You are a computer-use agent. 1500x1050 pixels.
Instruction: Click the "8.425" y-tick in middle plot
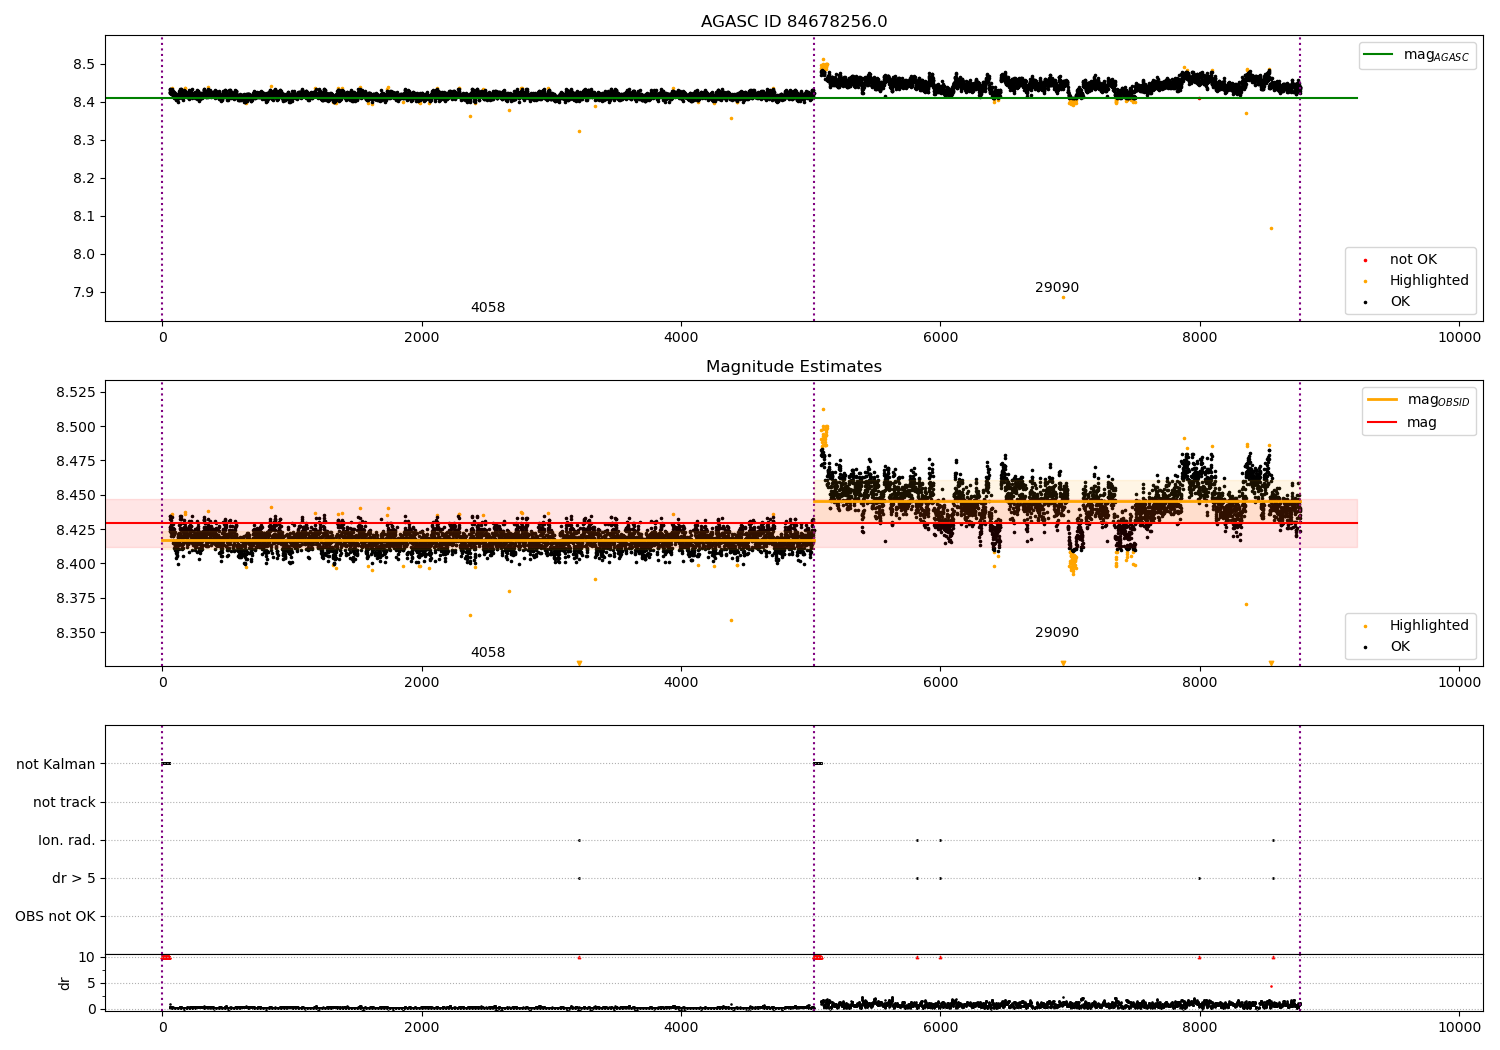[x=76, y=530]
